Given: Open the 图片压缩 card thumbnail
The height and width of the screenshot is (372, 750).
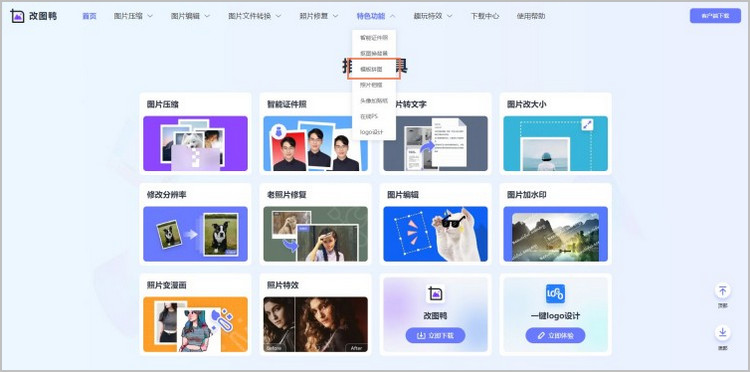Looking at the screenshot, I should tap(195, 143).
